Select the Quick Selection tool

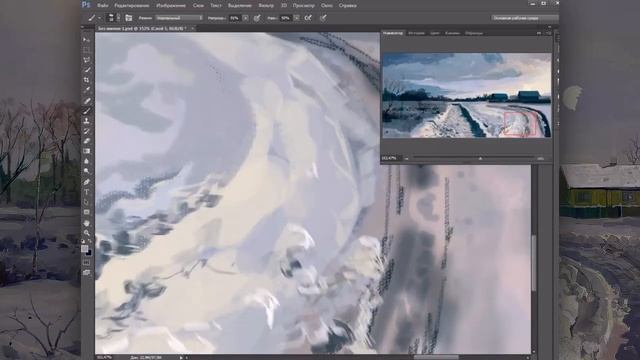pos(87,70)
